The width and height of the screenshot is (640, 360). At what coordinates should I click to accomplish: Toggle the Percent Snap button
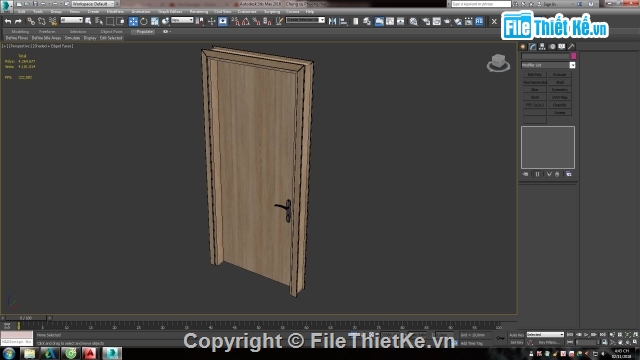[256, 21]
